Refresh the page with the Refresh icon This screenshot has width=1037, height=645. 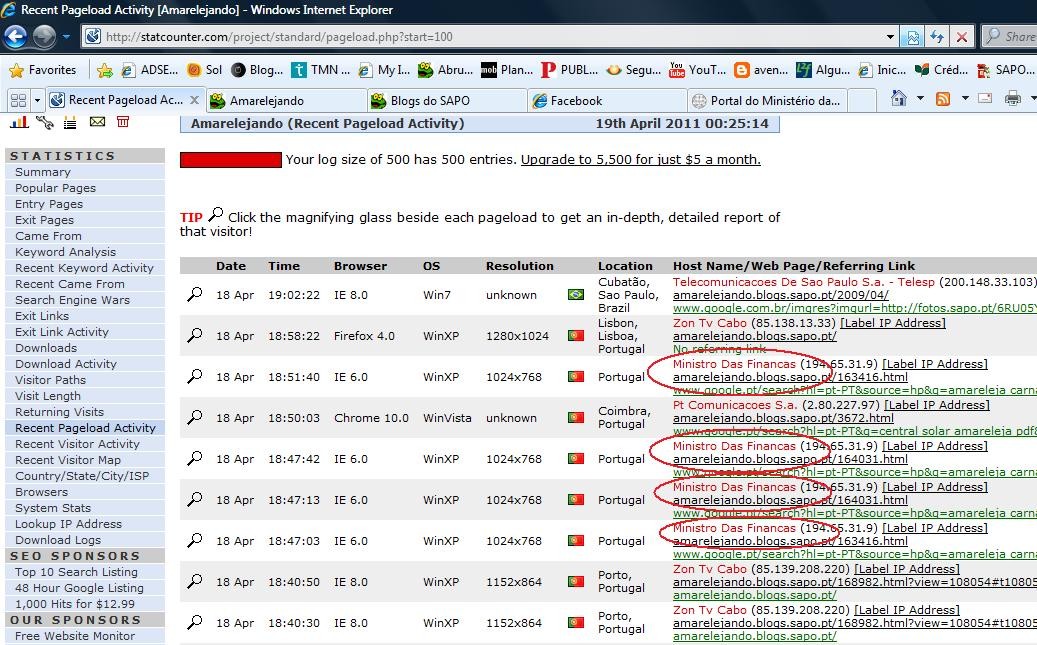(x=937, y=37)
